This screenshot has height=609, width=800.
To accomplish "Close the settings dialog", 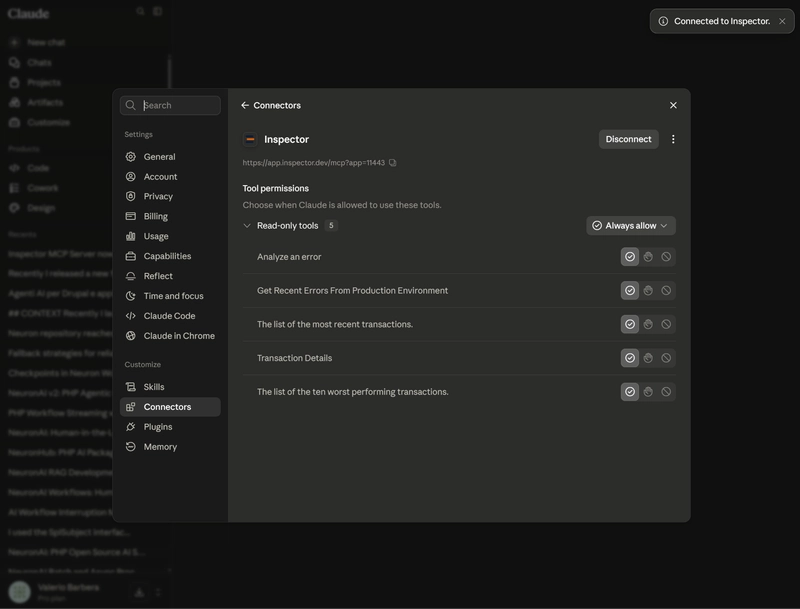I will [673, 105].
